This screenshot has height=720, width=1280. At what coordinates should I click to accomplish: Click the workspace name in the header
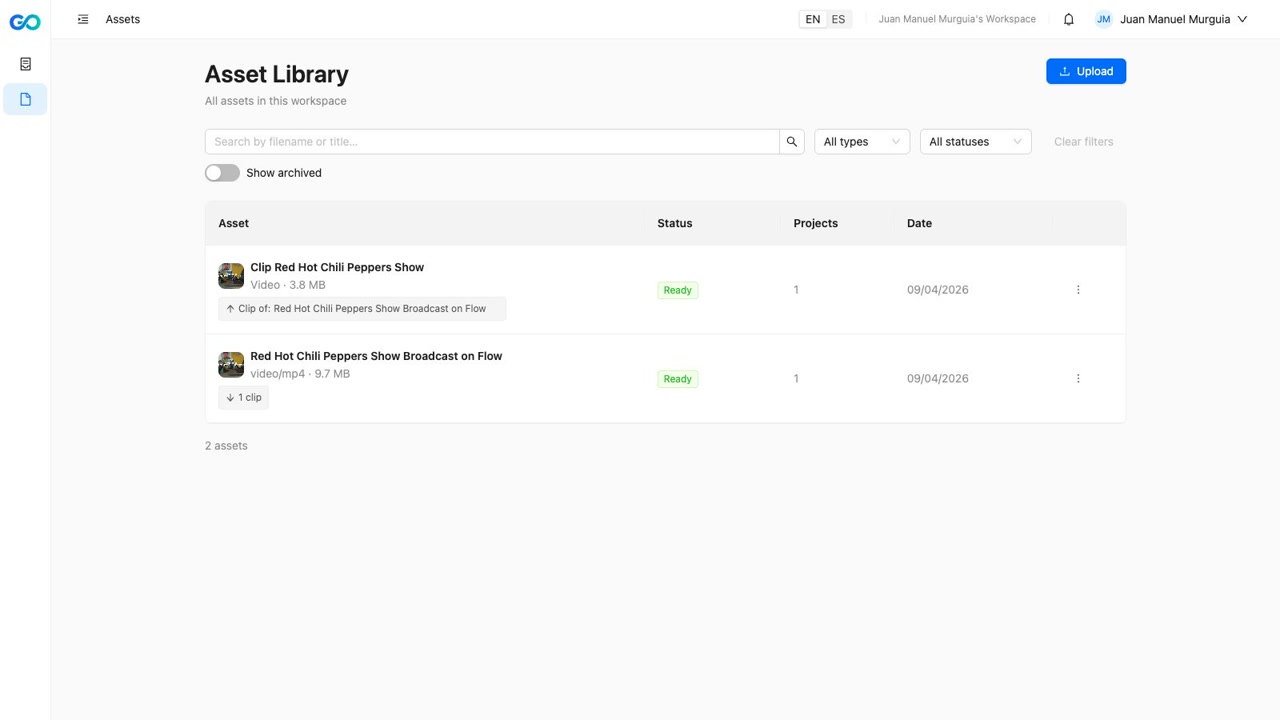[x=957, y=19]
